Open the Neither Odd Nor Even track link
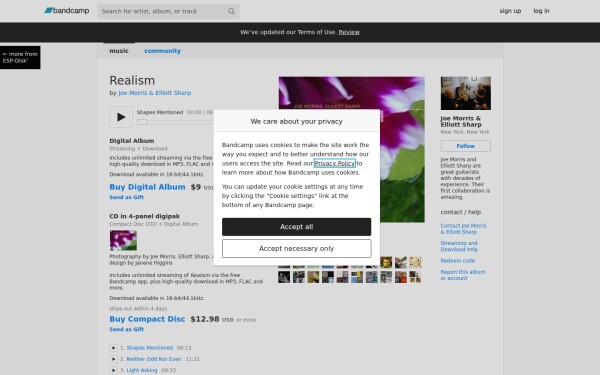This screenshot has height=375, width=600. (x=154, y=359)
